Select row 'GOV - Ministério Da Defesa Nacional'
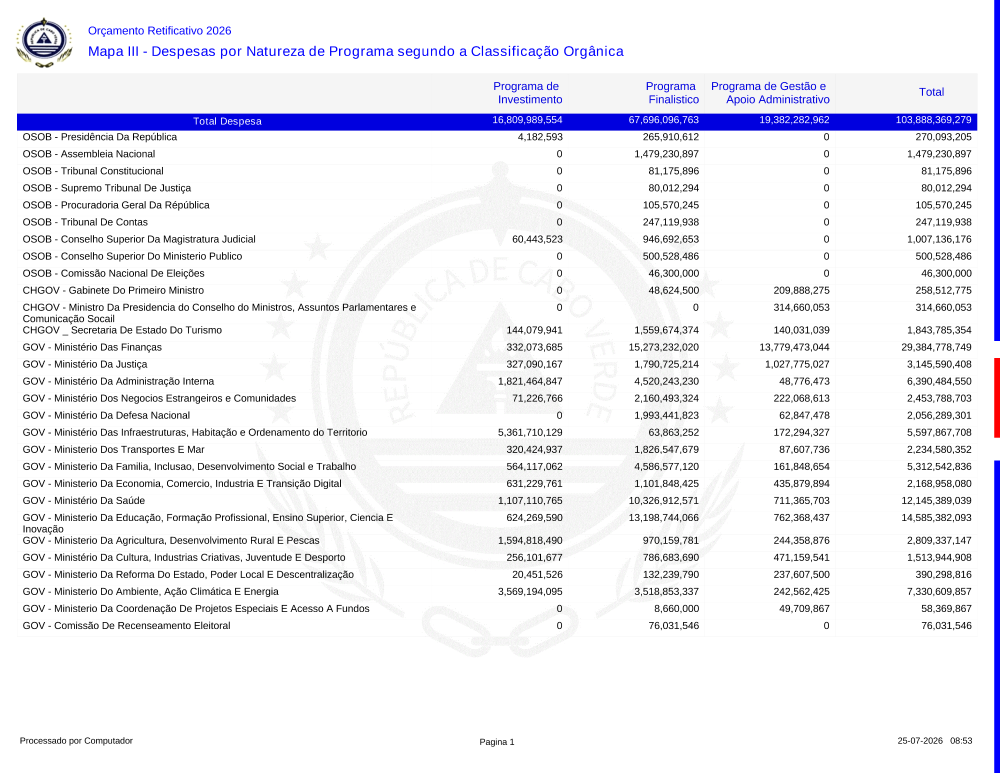The image size is (1000, 773). pyautogui.click(x=497, y=415)
